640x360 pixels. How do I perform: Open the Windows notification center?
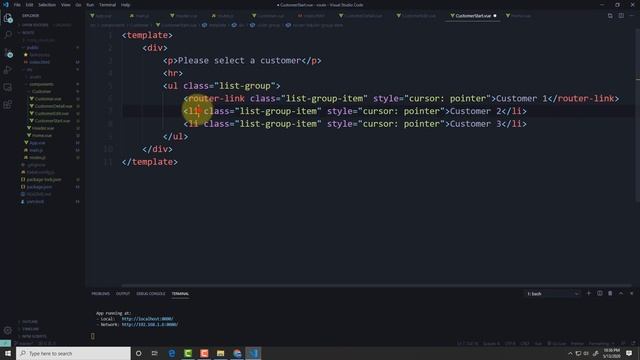(x=629, y=353)
